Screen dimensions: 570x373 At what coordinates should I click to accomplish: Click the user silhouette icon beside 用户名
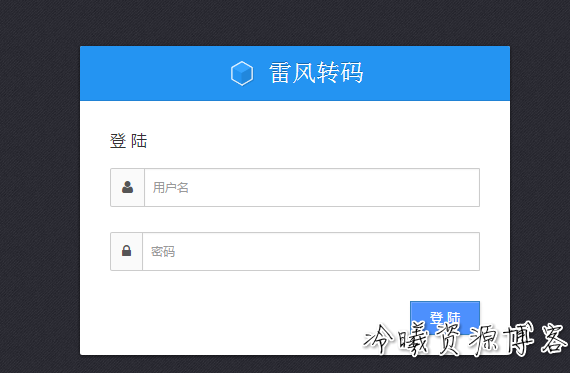[x=127, y=187]
